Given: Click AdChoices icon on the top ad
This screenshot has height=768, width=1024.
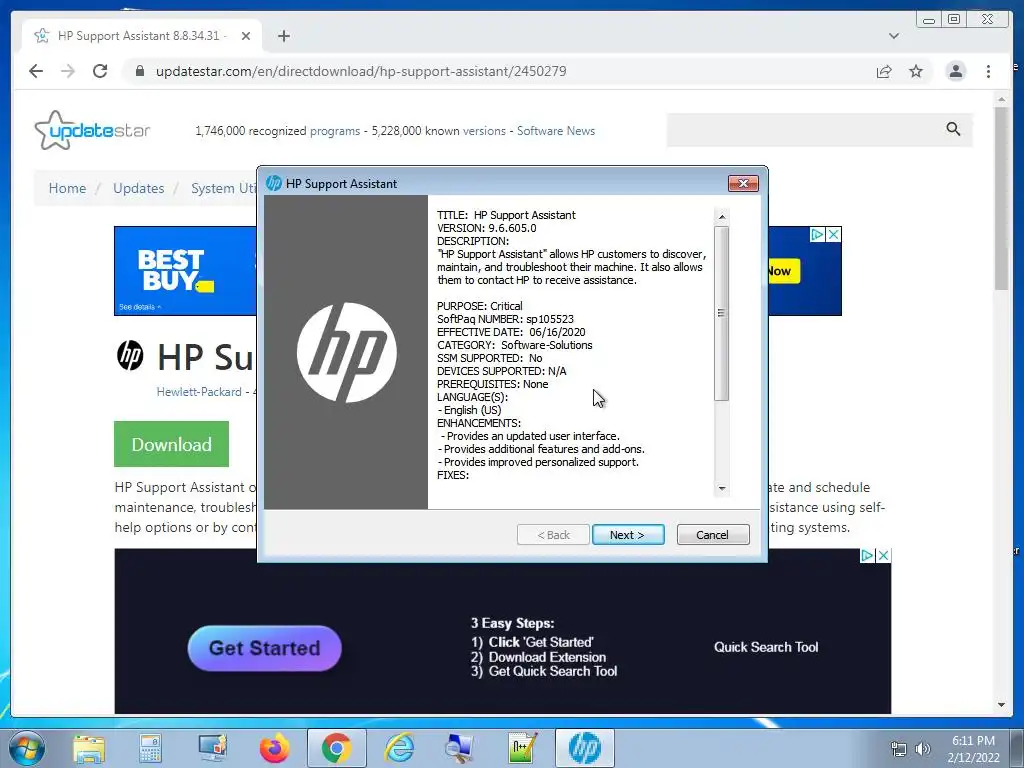Looking at the screenshot, I should click(x=817, y=234).
